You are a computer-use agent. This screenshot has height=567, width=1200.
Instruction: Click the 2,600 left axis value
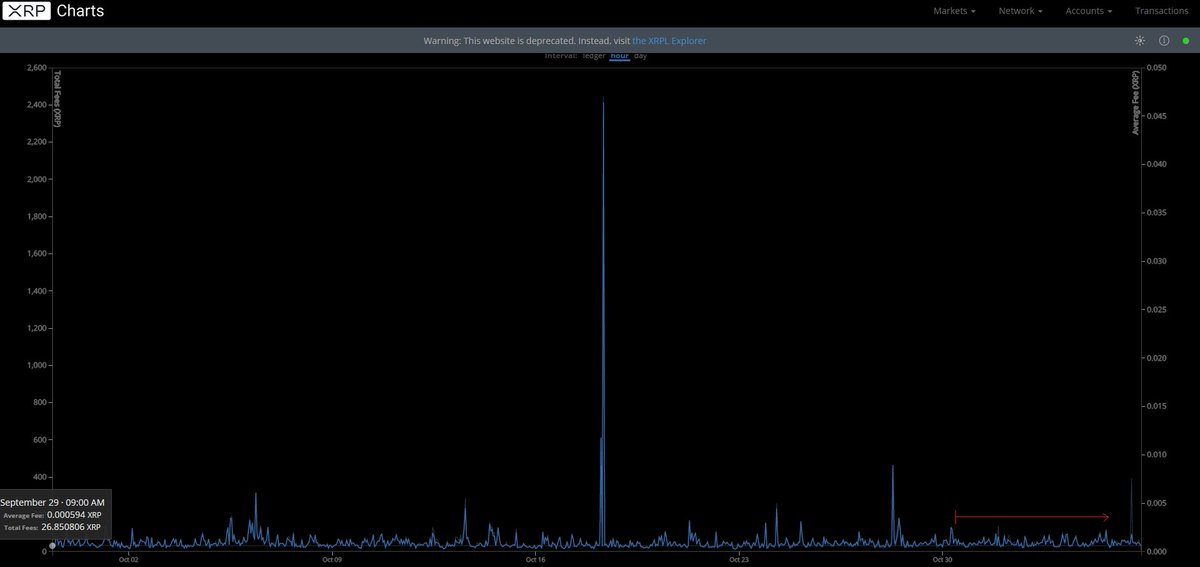pyautogui.click(x=35, y=68)
